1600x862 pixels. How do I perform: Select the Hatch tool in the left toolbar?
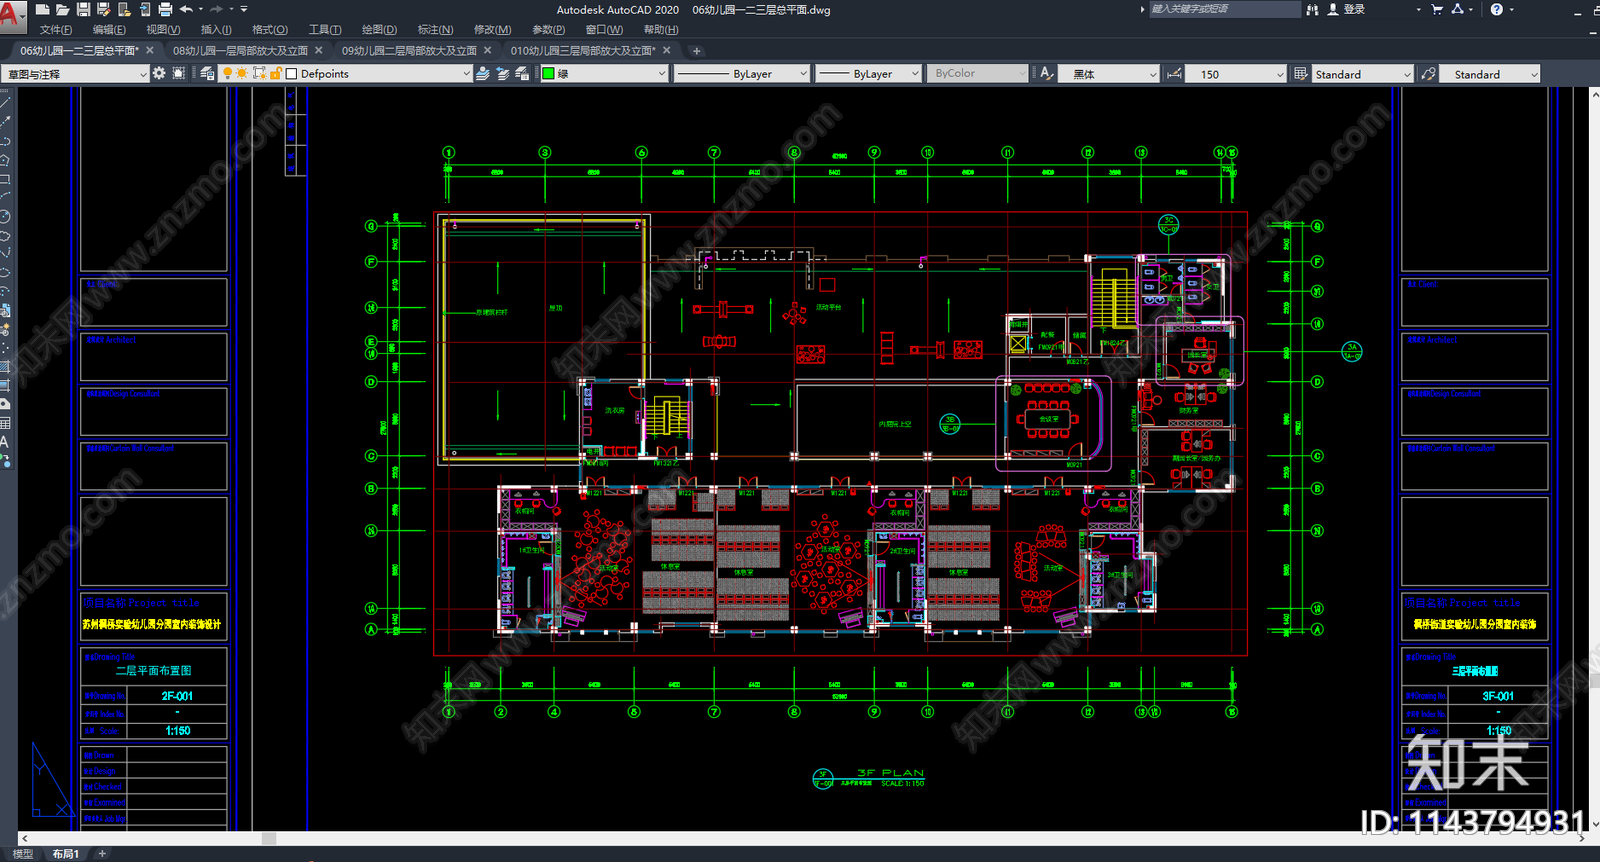coord(5,367)
